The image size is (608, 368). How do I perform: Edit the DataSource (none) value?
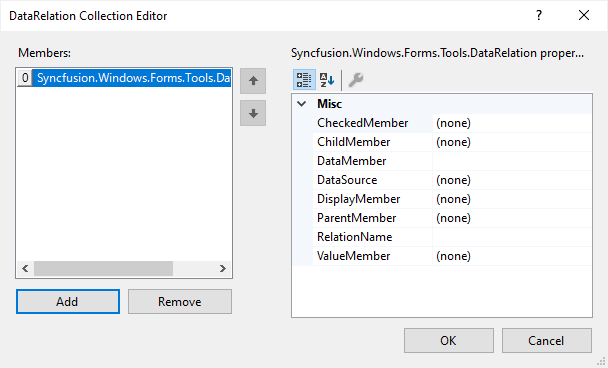tap(512, 180)
